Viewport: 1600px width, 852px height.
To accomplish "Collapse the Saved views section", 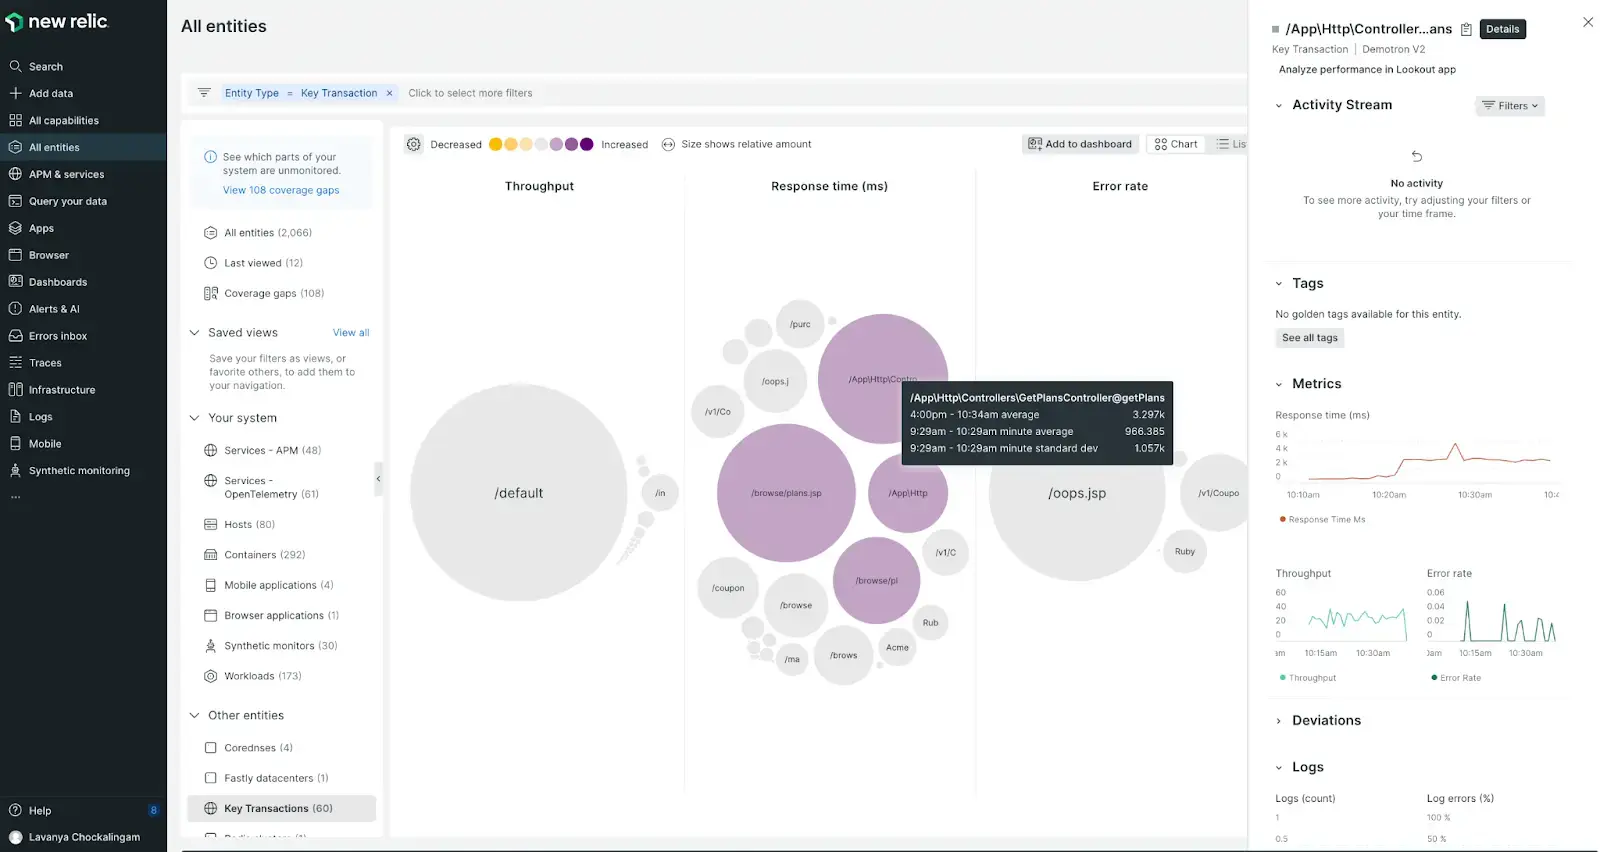I will (x=195, y=333).
